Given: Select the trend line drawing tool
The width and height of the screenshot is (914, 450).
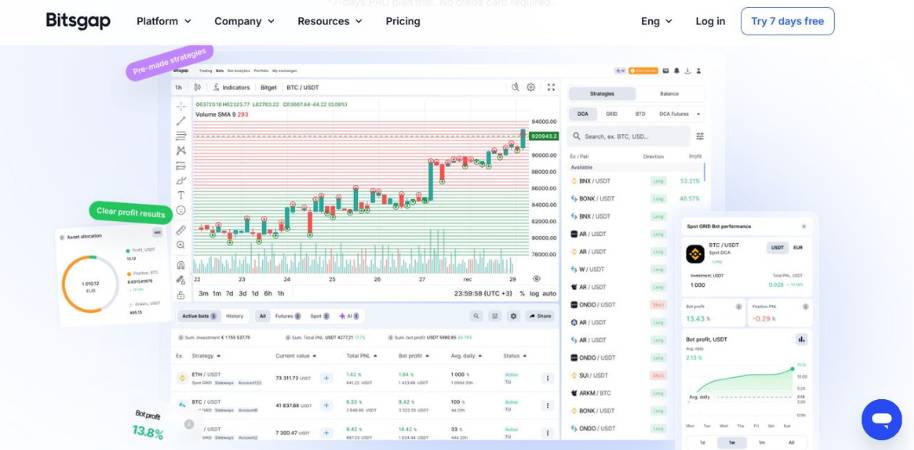Looking at the screenshot, I should [x=181, y=121].
